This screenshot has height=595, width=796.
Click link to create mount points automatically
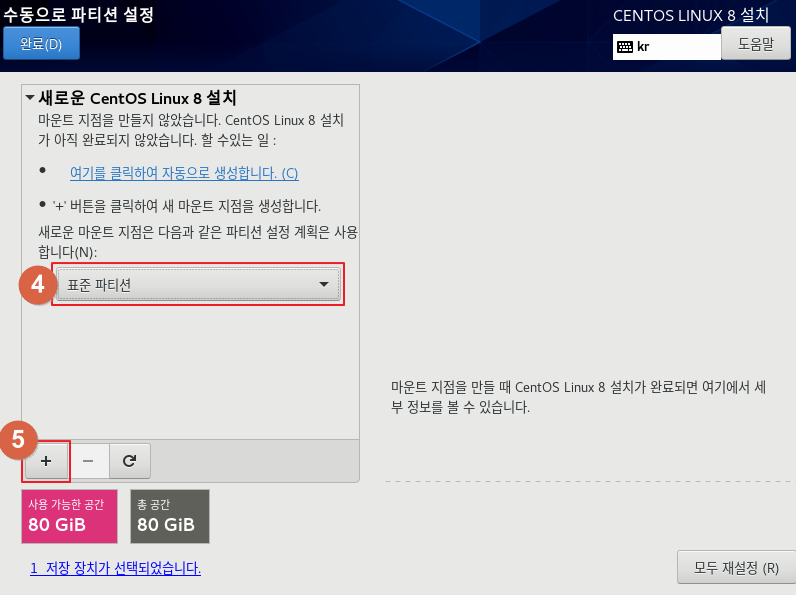pos(184,173)
